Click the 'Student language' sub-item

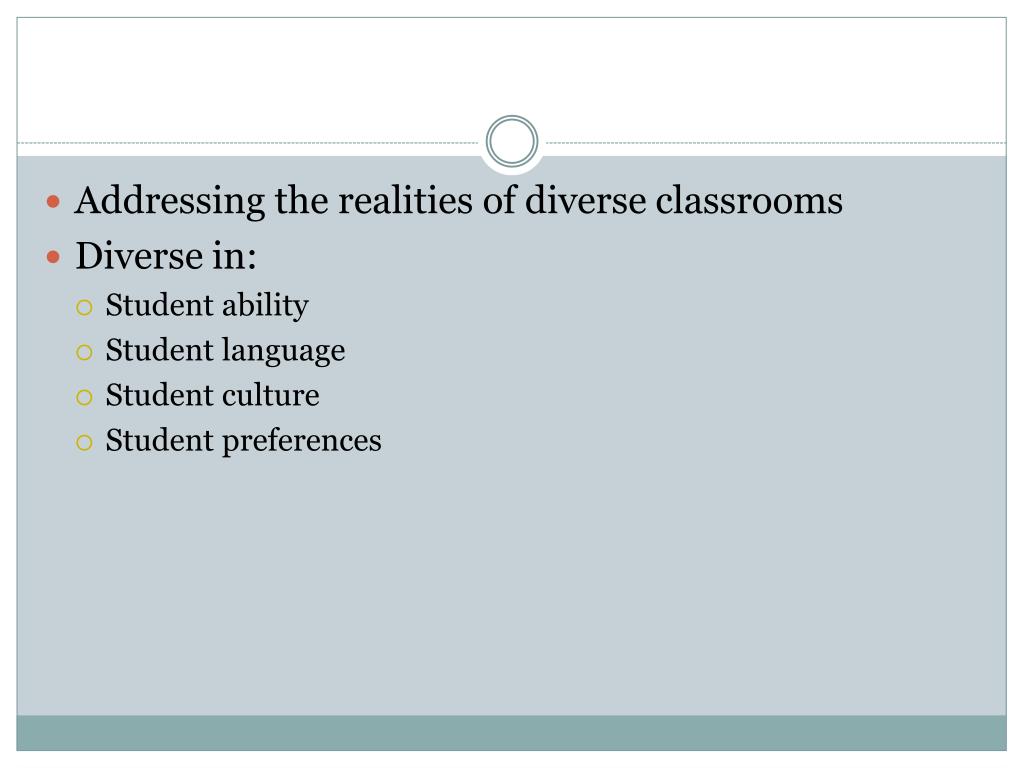click(x=225, y=351)
